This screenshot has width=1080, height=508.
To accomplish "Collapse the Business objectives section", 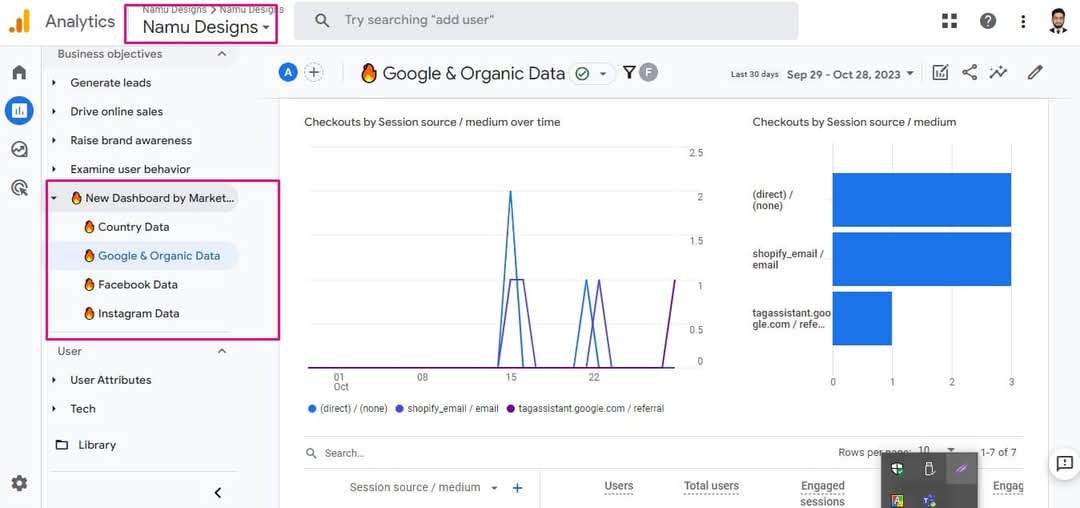I will [222, 54].
